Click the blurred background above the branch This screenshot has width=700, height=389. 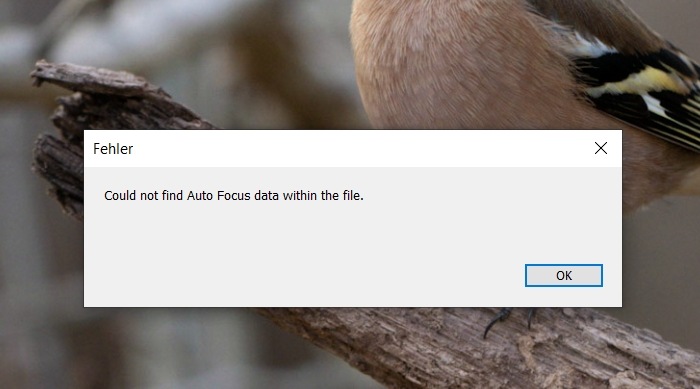[201, 40]
